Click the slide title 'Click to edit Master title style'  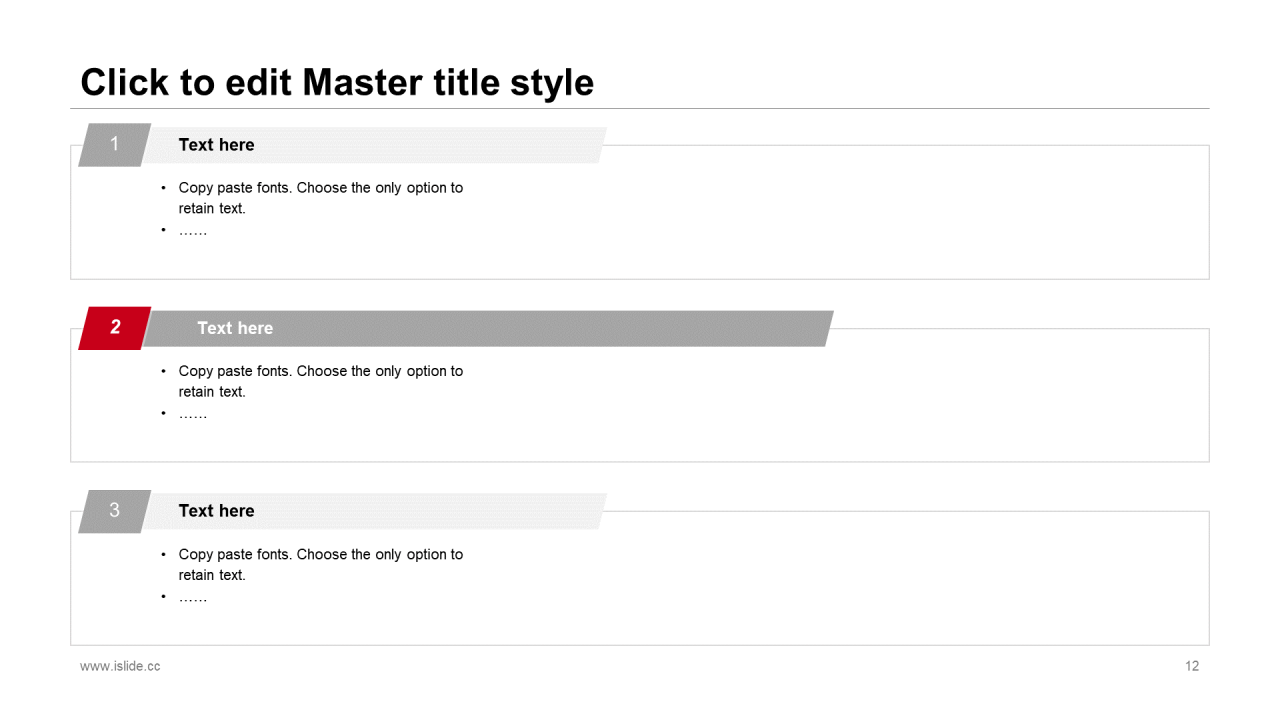[337, 82]
